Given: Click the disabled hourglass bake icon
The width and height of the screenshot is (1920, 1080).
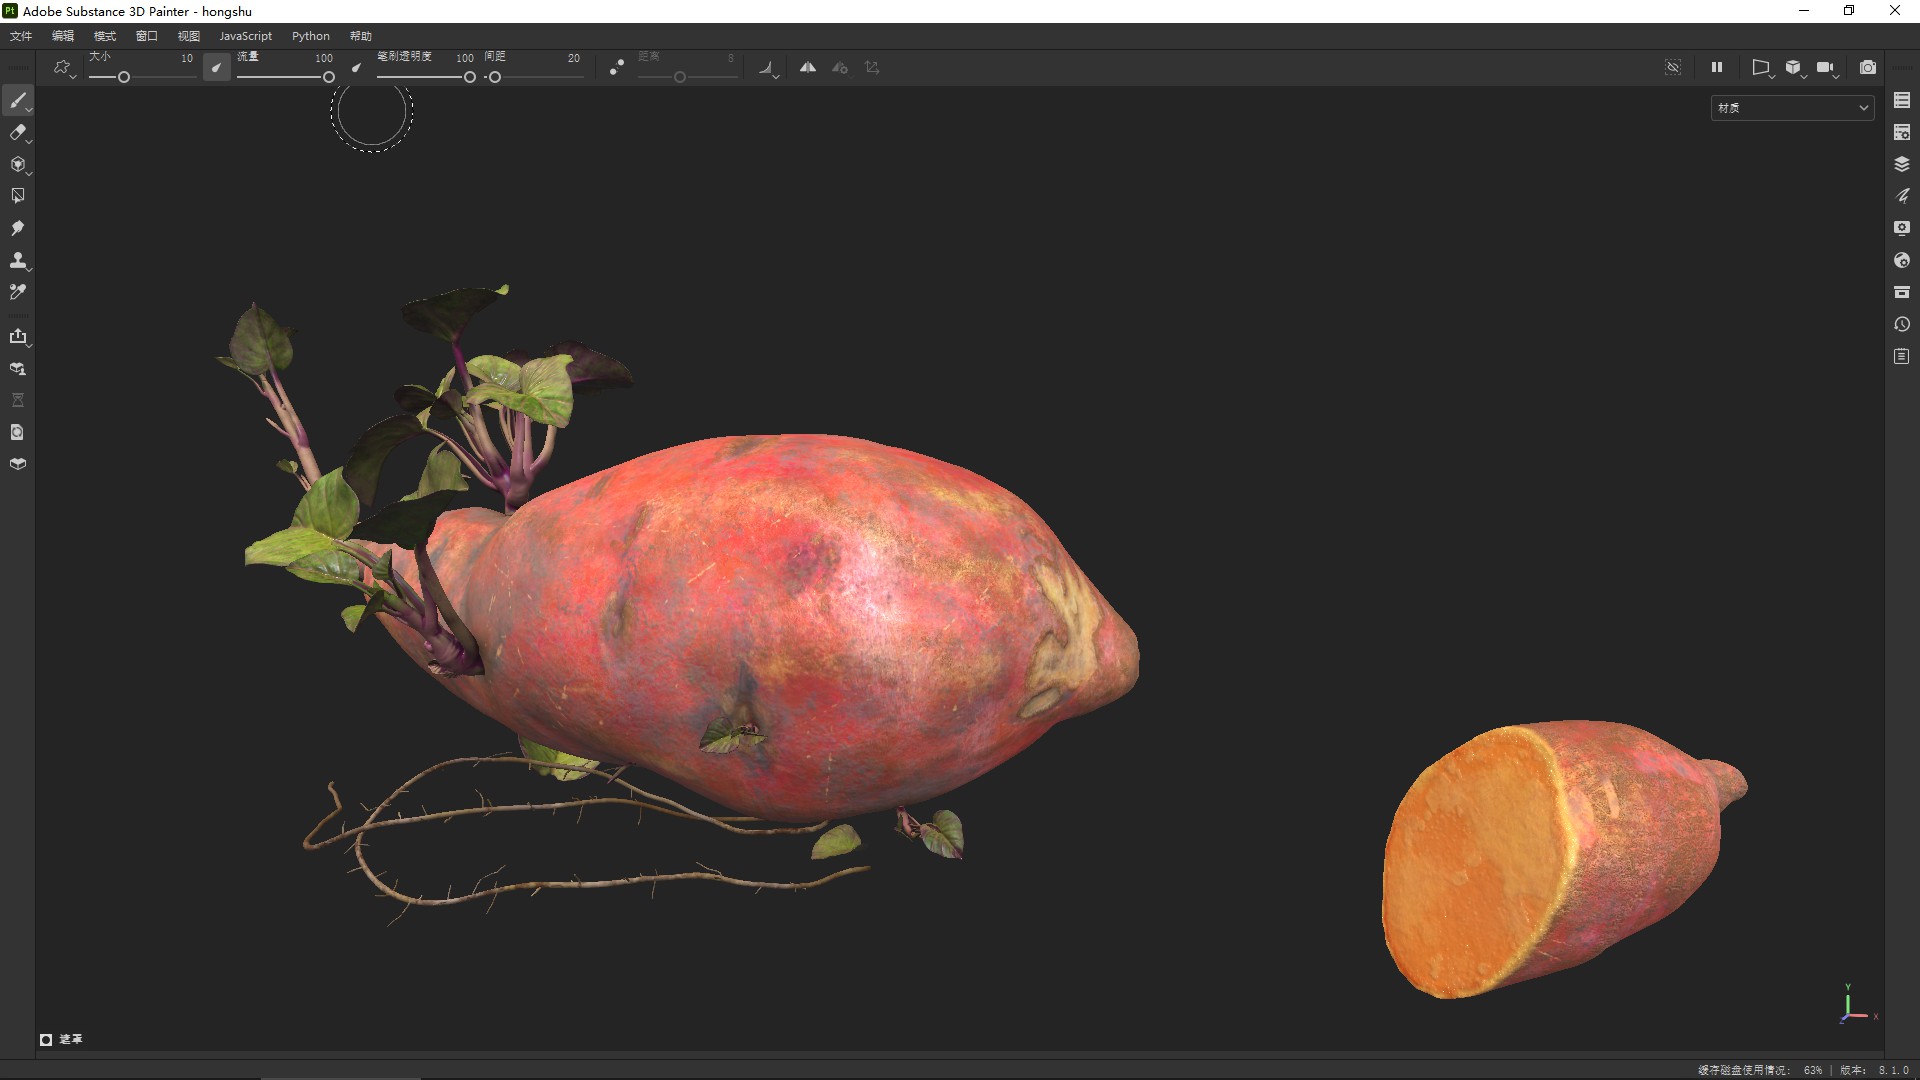Looking at the screenshot, I should (x=17, y=401).
